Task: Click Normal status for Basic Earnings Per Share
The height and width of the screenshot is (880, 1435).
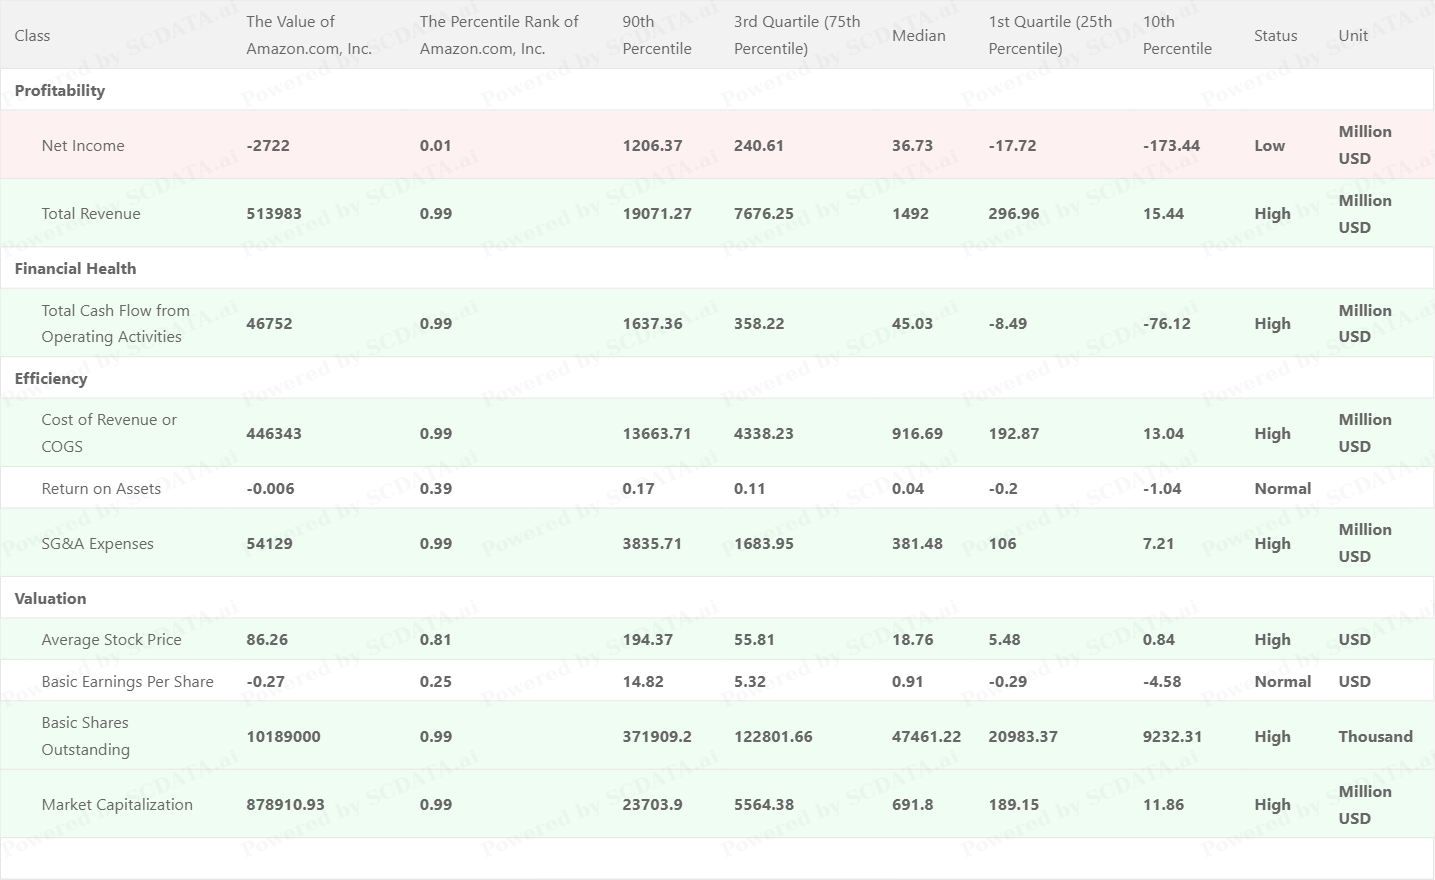Action: 1282,681
